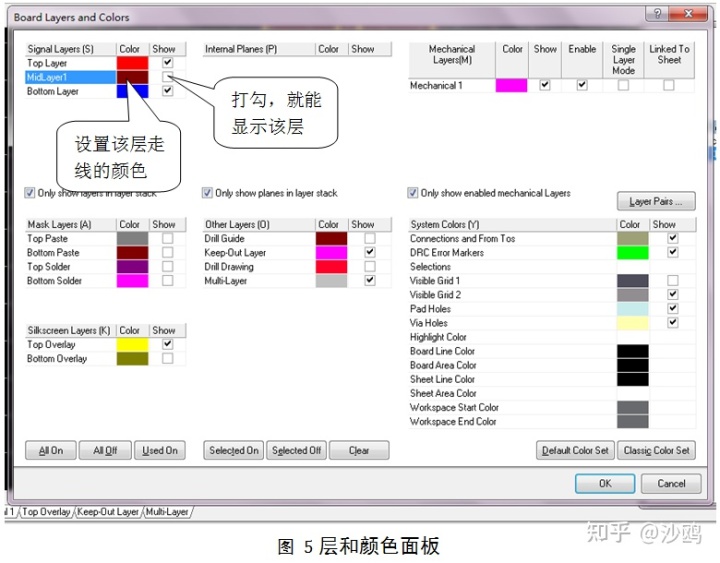Switch to the Multi-Layer tab
The height and width of the screenshot is (563, 720).
coord(167,512)
